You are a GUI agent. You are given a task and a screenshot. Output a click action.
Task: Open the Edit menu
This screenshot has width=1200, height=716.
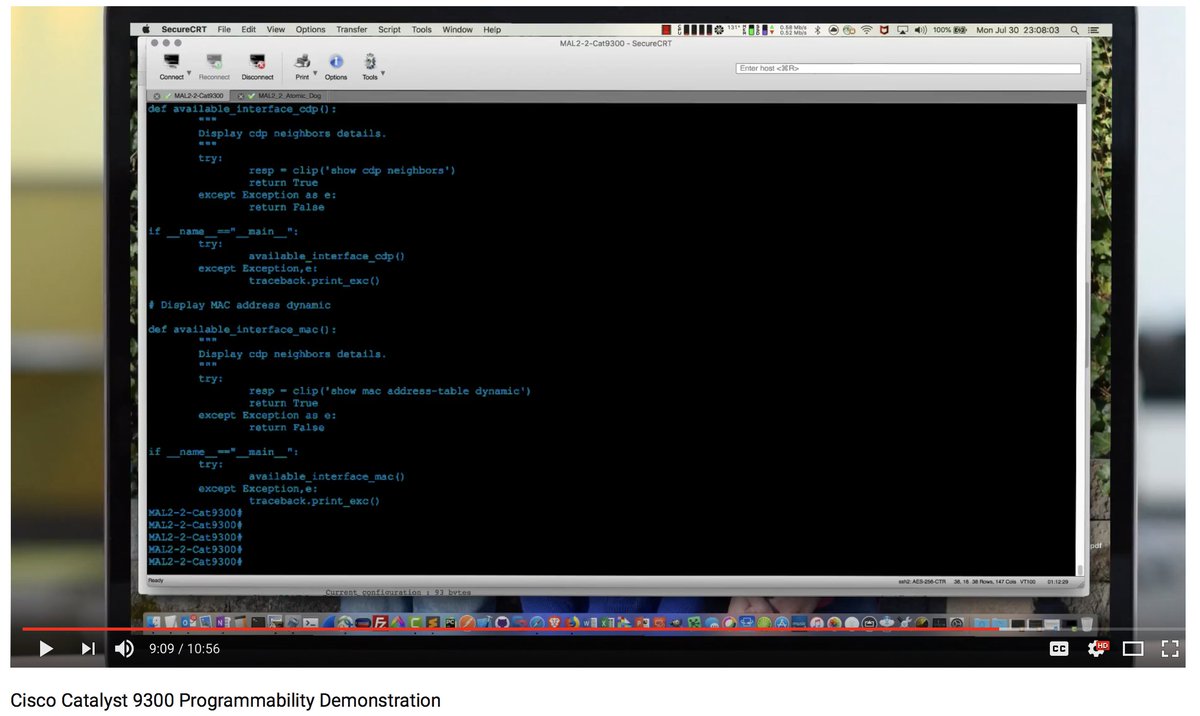click(x=249, y=30)
